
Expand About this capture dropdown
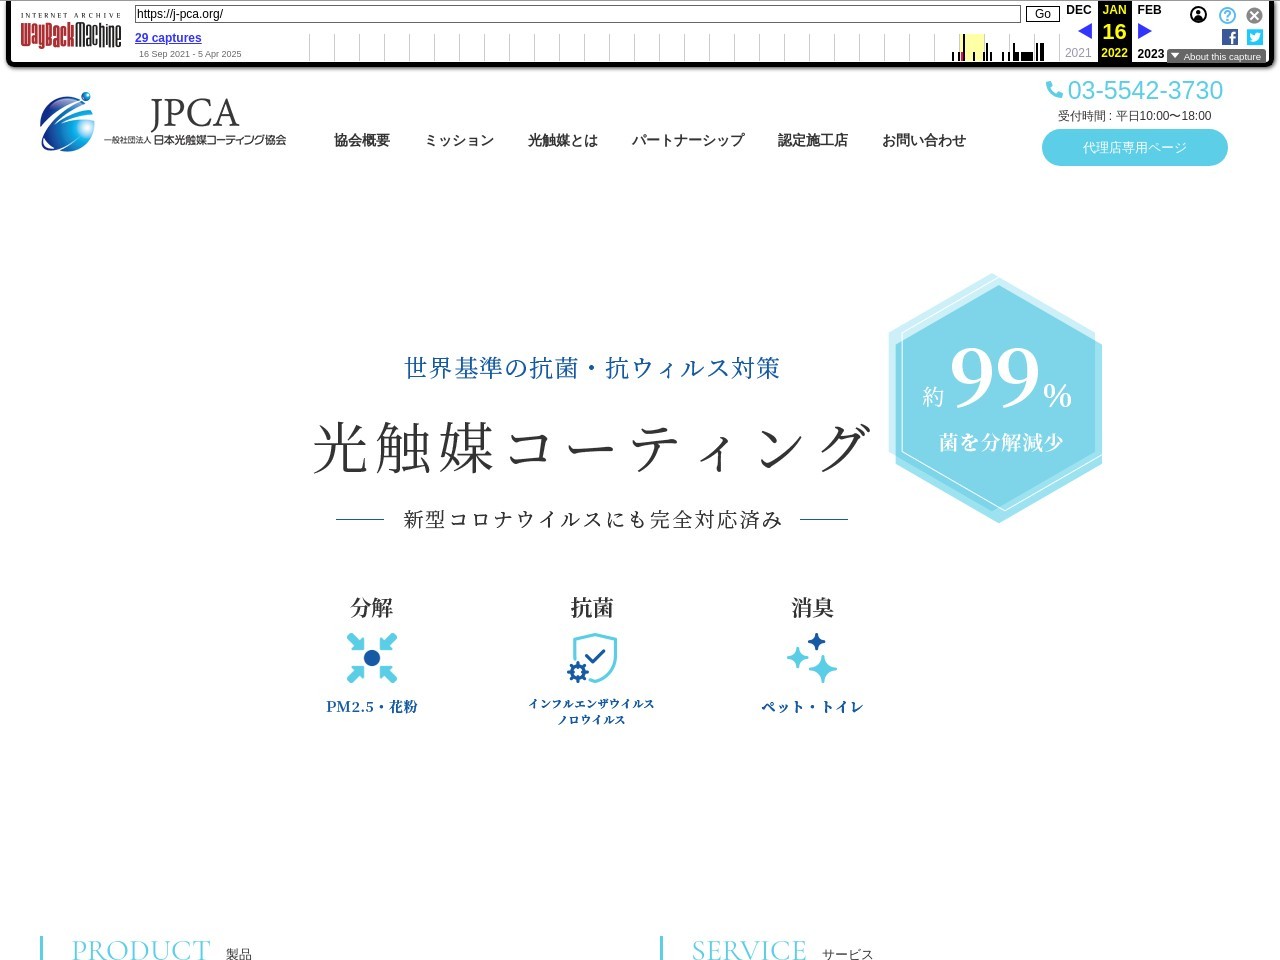pos(1216,57)
